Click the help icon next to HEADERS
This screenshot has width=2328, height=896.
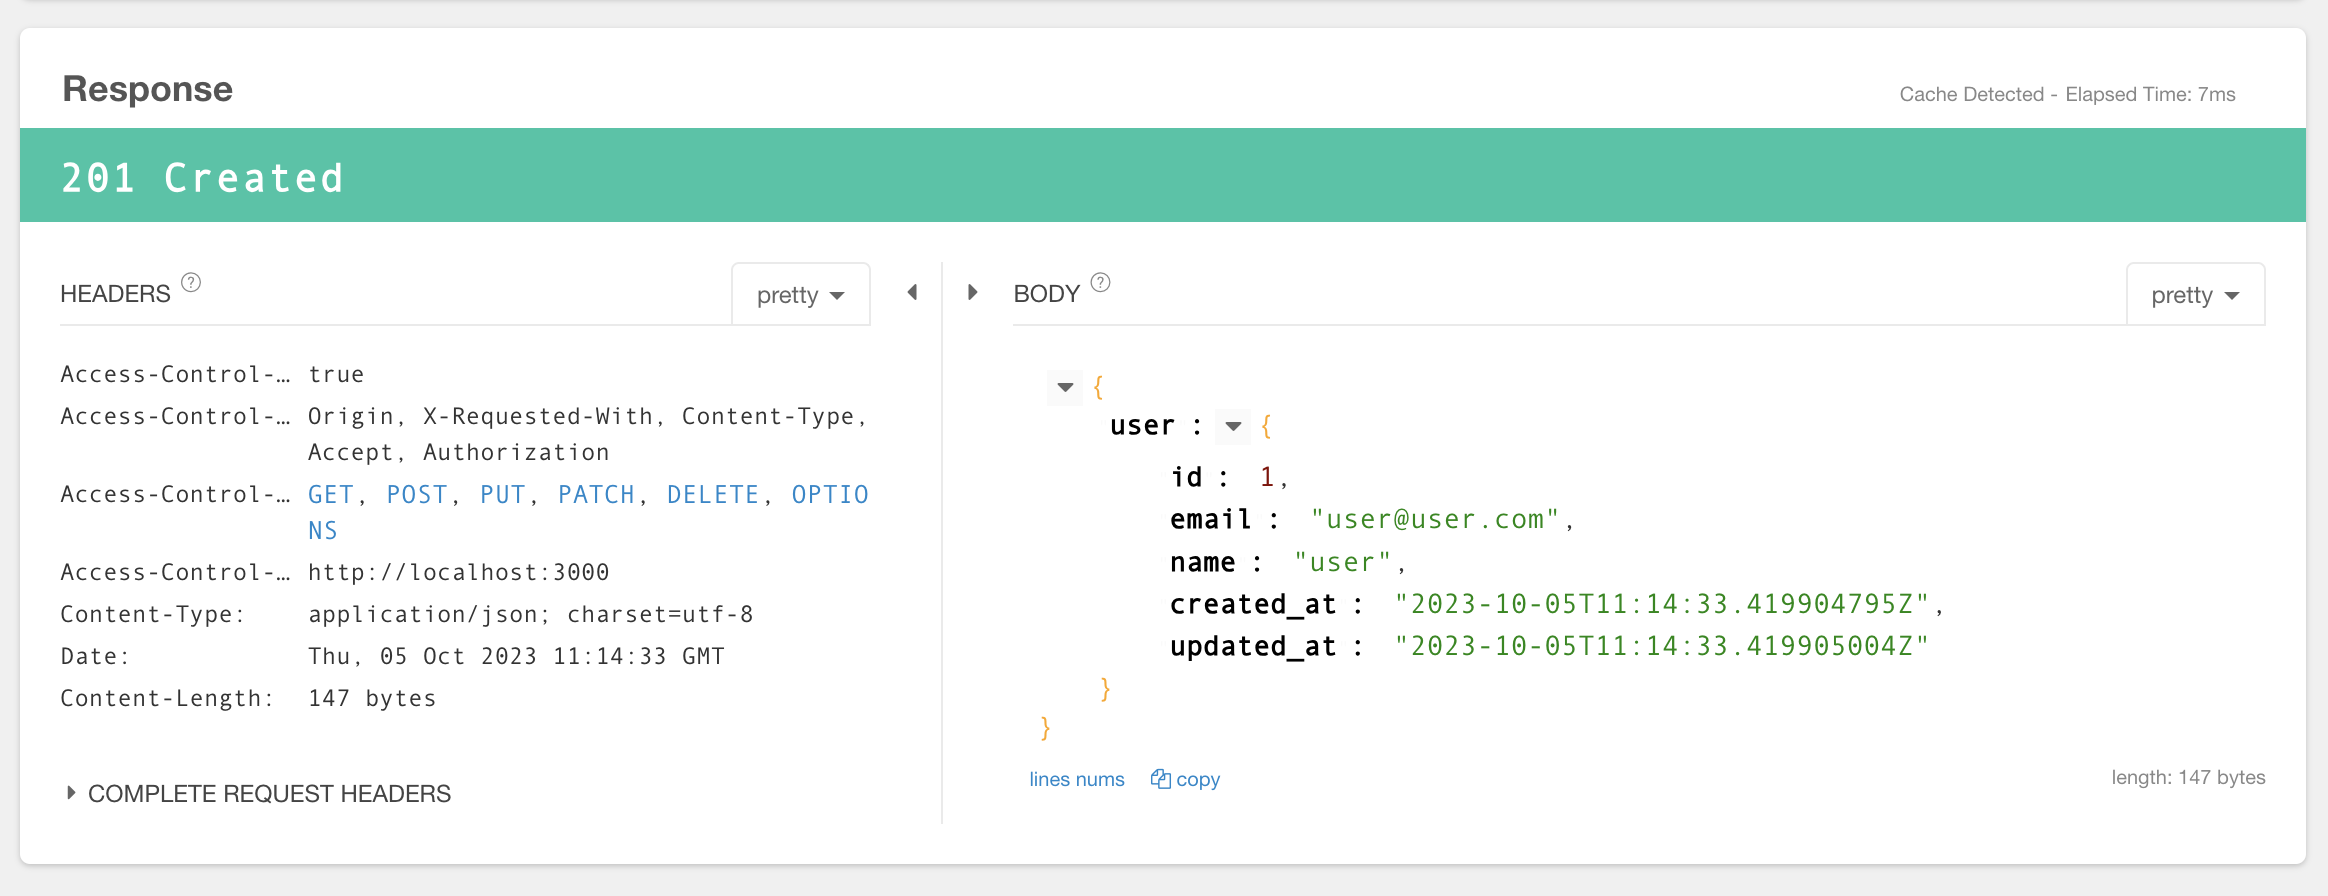click(191, 283)
